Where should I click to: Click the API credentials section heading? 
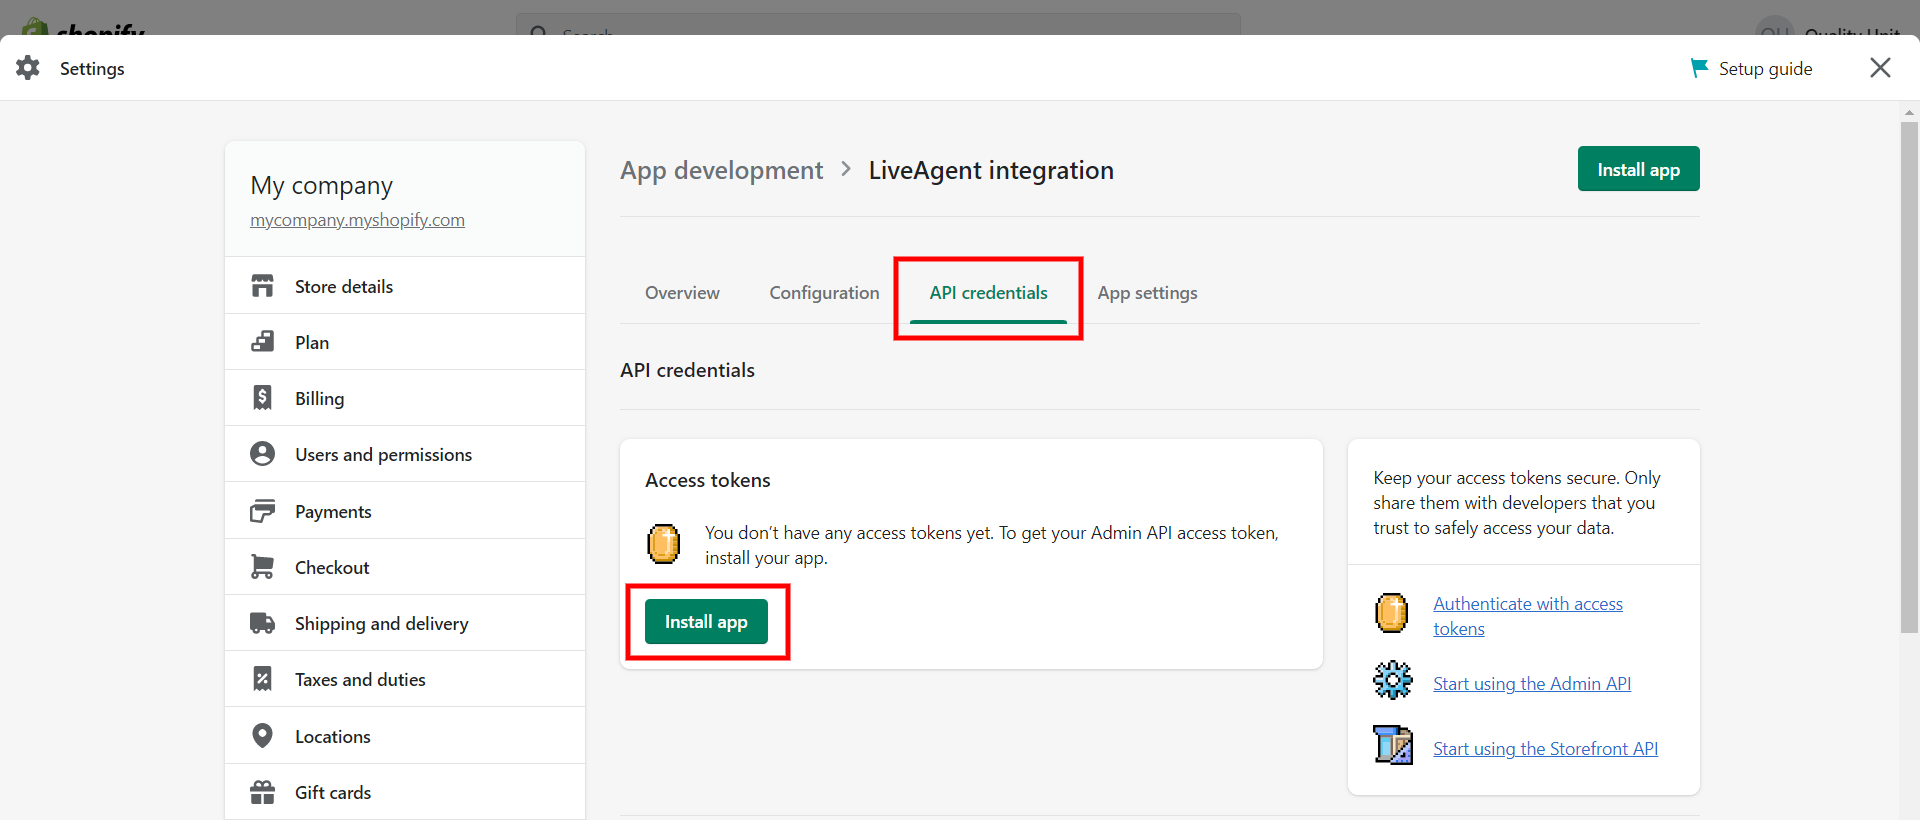687,370
